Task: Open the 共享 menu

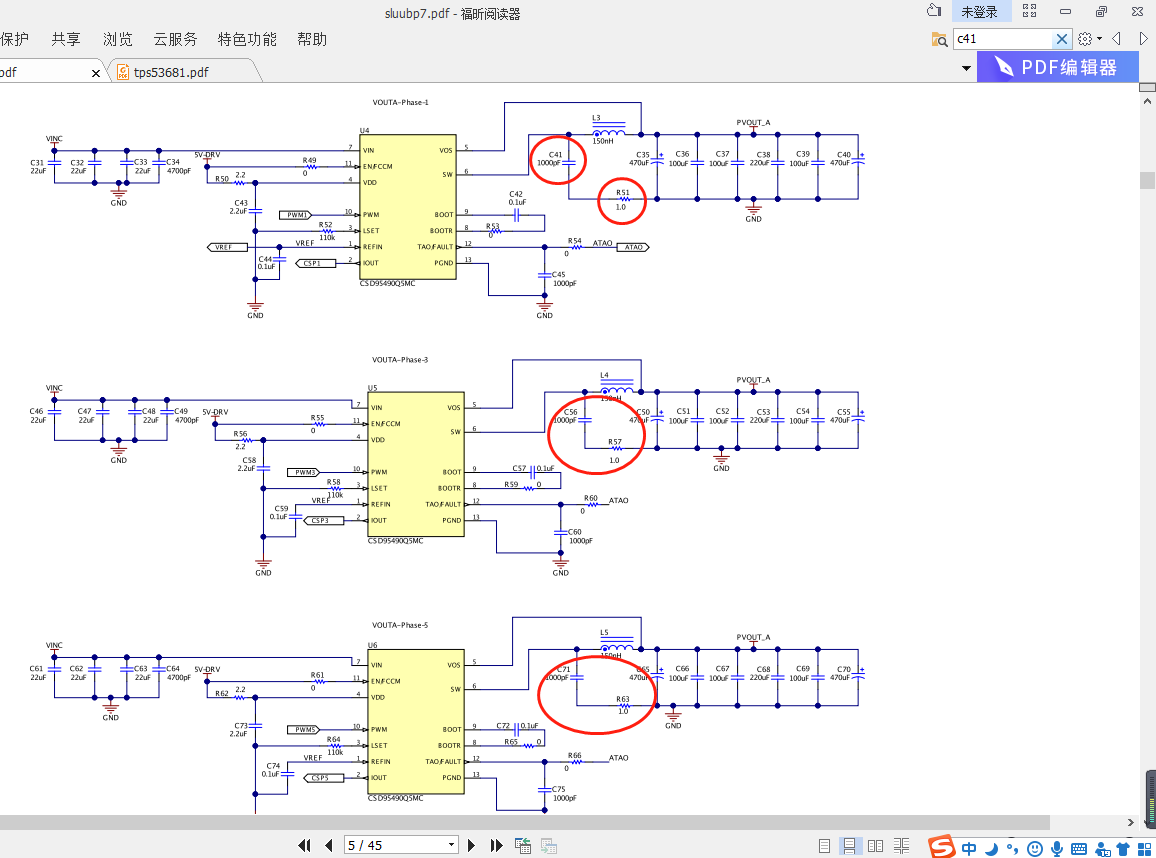Action: pyautogui.click(x=66, y=40)
